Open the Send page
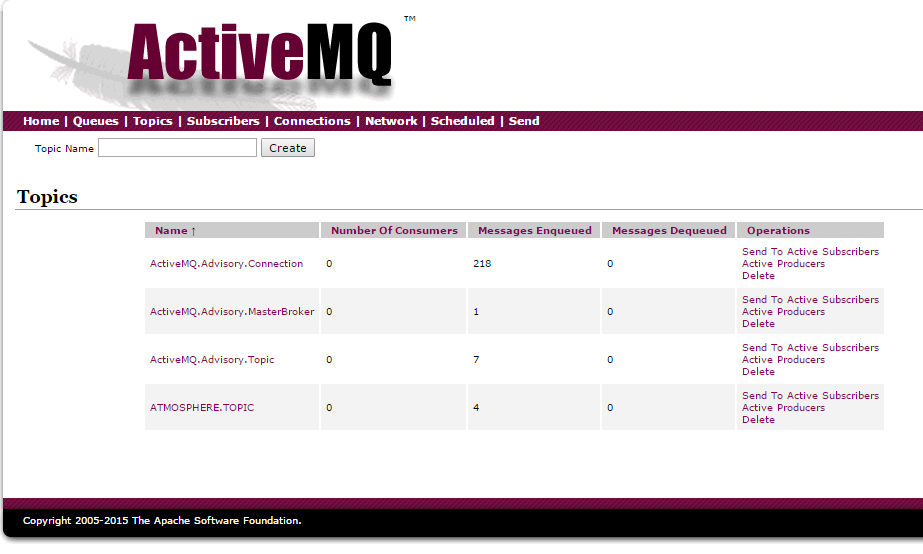Image resolution: width=923 pixels, height=554 pixels. pyautogui.click(x=524, y=121)
